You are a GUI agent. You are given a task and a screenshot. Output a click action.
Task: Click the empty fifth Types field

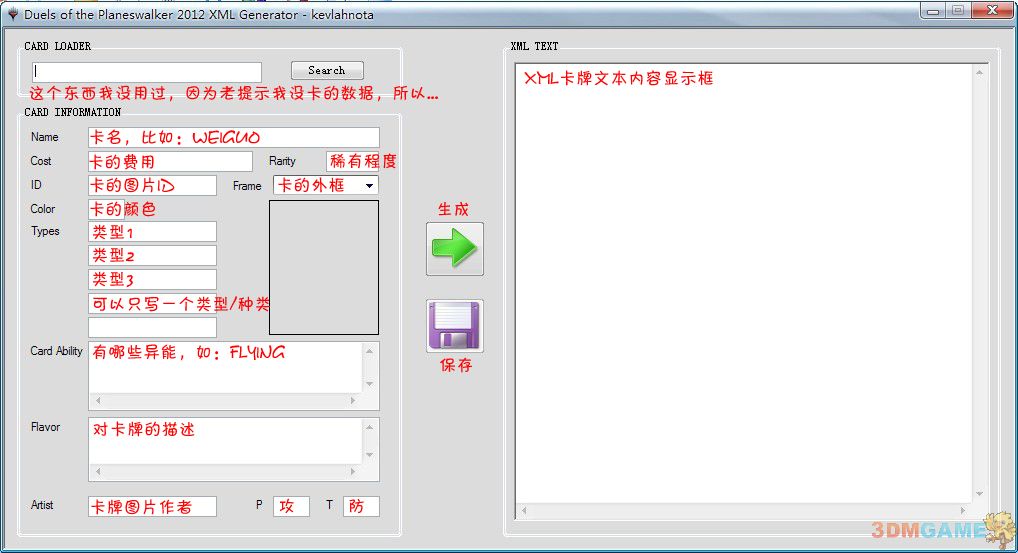click(x=153, y=327)
